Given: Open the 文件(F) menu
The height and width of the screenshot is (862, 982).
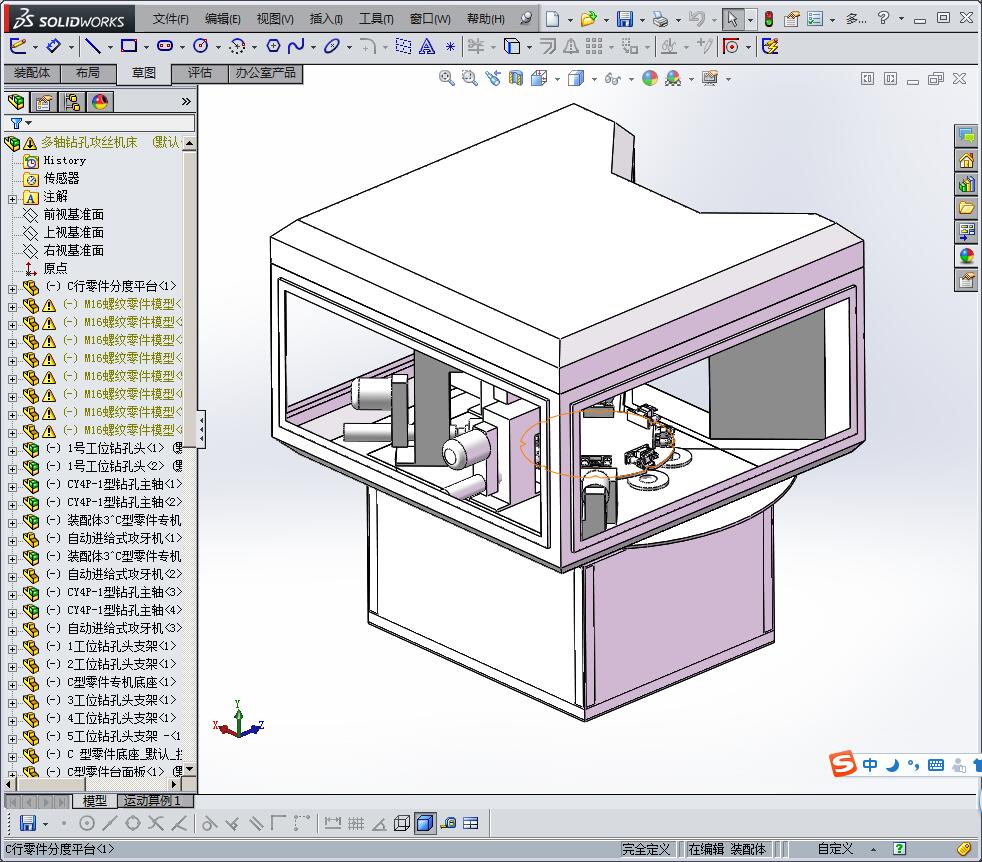Looking at the screenshot, I should pyautogui.click(x=171, y=19).
